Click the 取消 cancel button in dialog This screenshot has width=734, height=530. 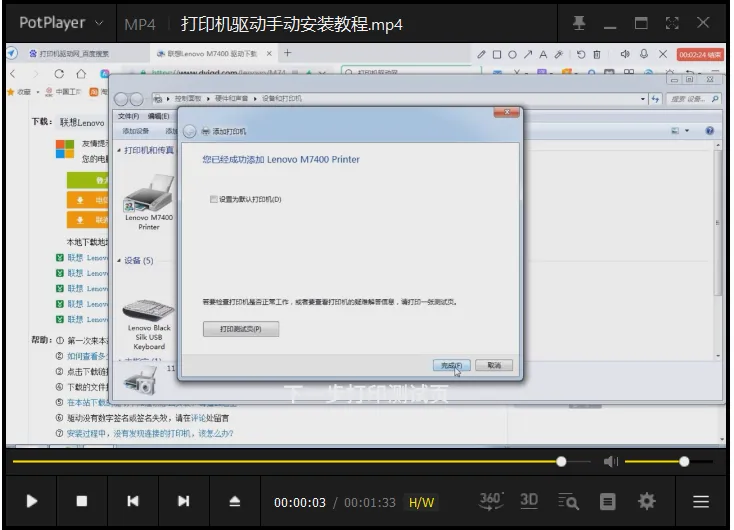click(x=494, y=365)
